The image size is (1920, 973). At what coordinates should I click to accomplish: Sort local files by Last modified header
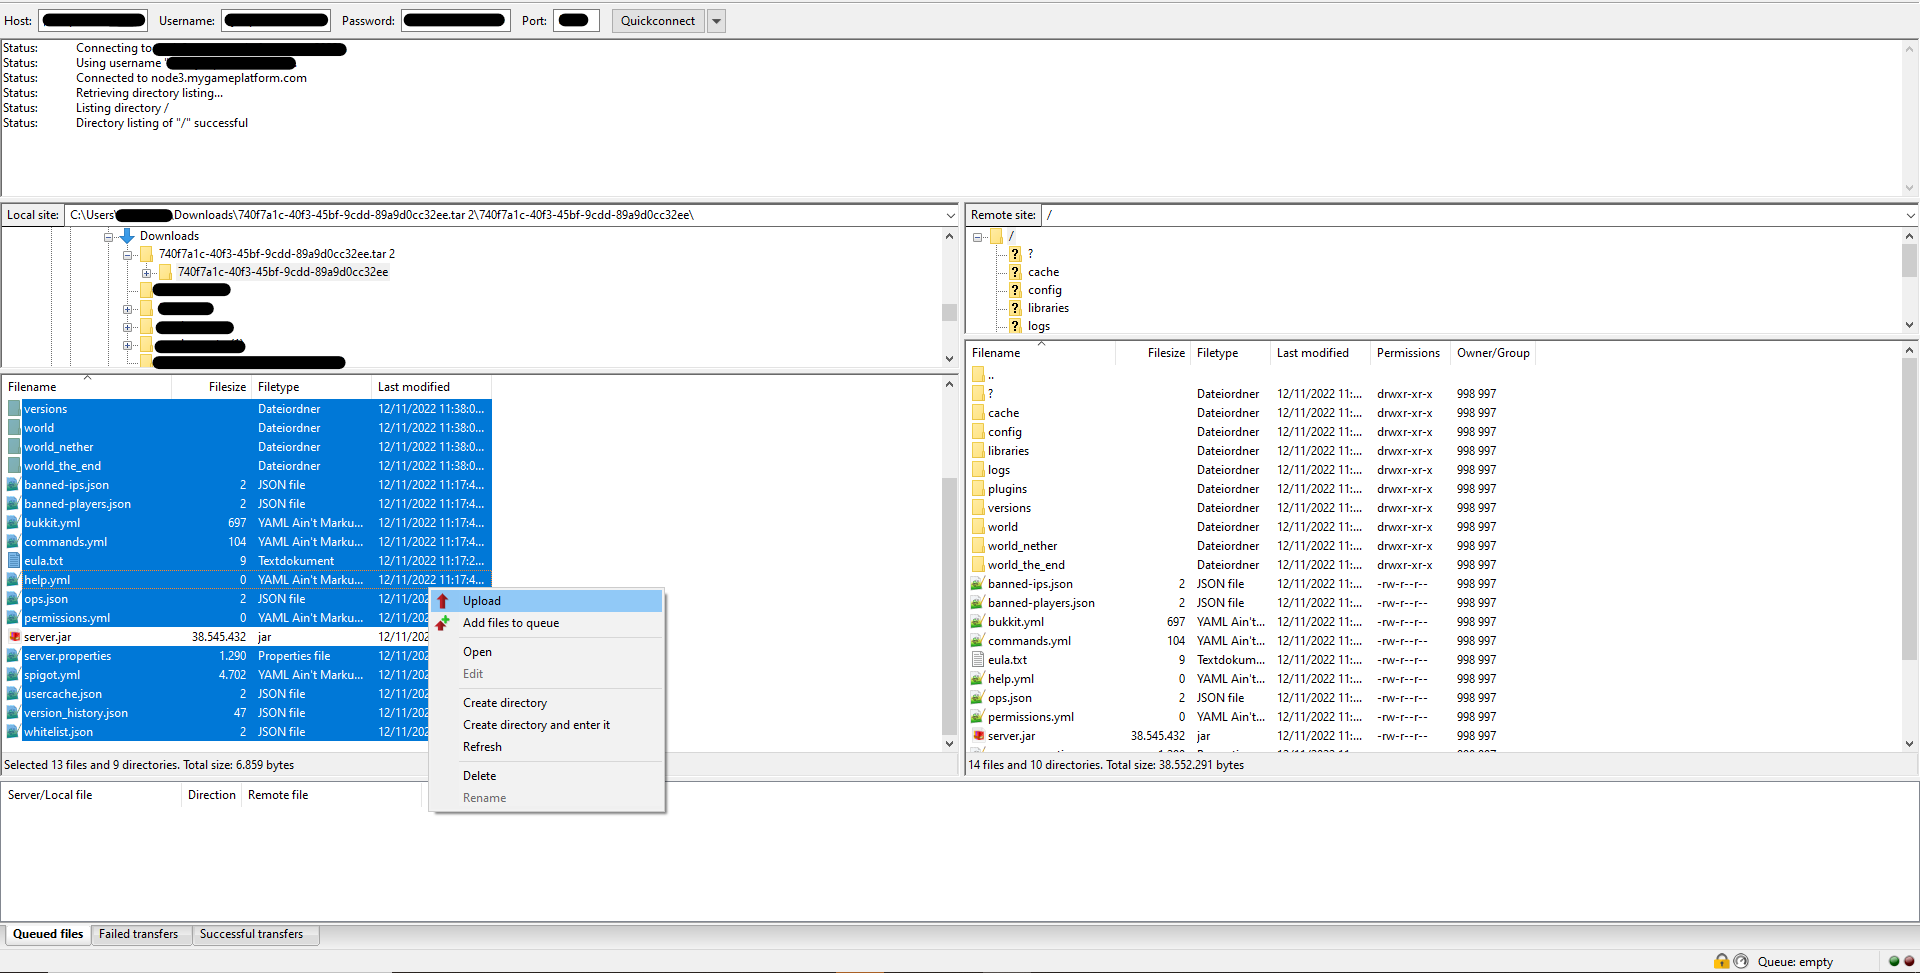[x=431, y=387]
